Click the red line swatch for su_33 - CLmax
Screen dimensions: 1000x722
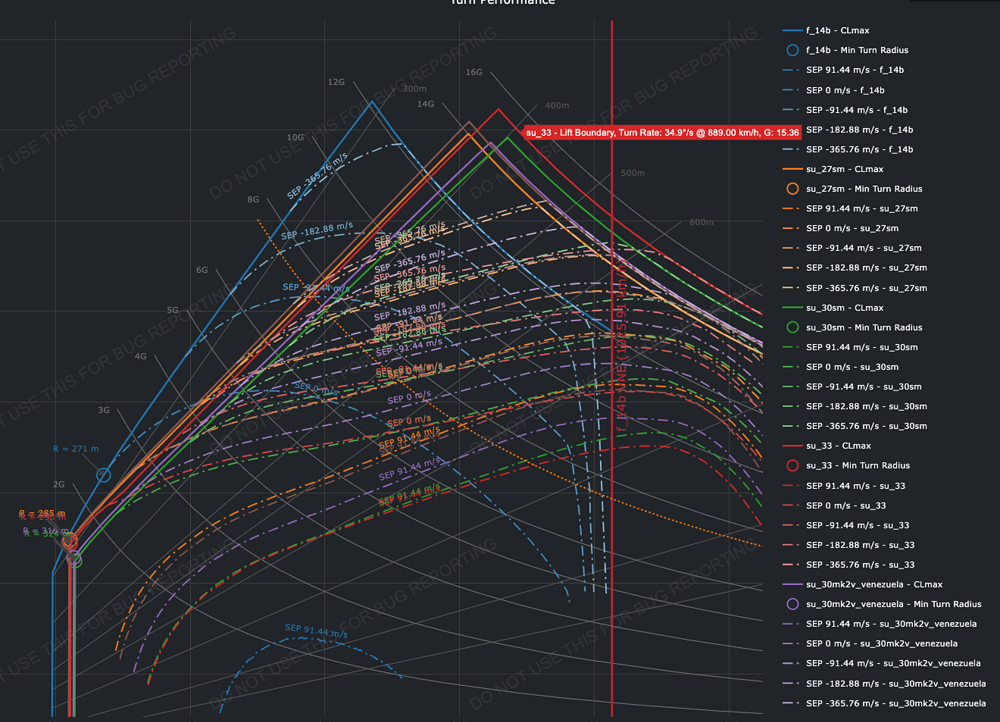[x=793, y=446]
